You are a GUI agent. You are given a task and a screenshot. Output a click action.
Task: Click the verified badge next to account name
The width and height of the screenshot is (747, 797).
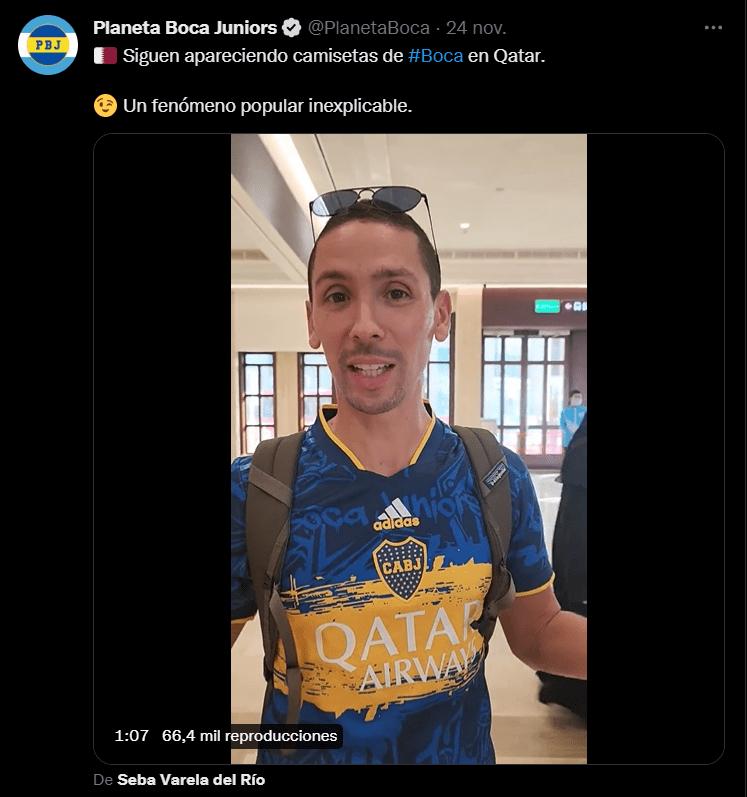coord(292,28)
